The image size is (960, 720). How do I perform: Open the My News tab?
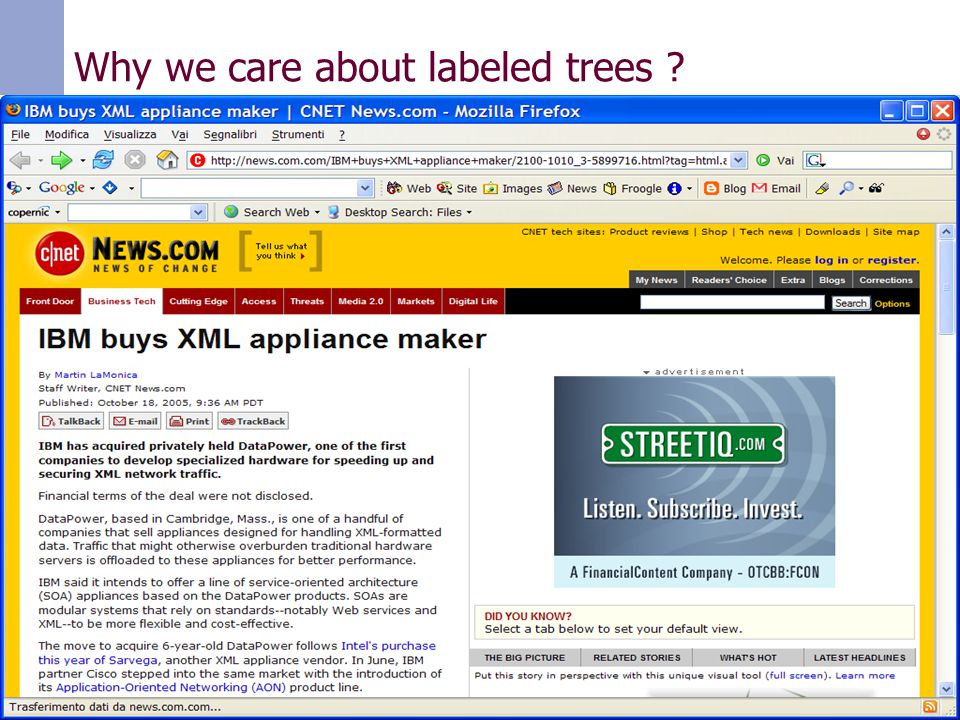656,280
